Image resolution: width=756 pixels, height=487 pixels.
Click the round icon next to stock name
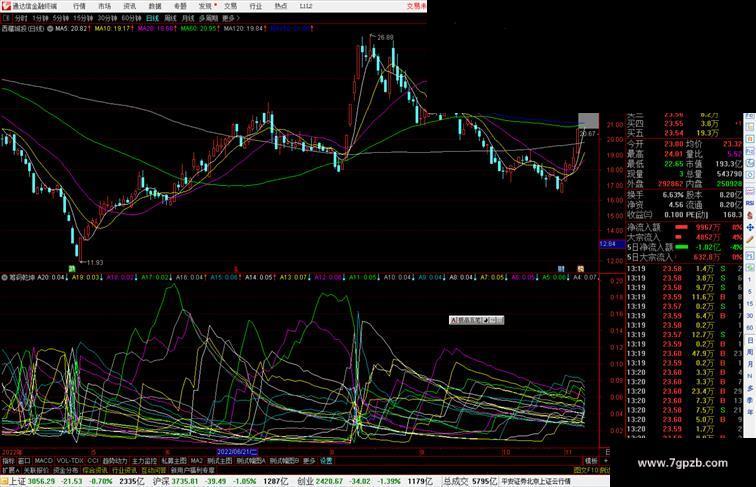click(x=50, y=29)
